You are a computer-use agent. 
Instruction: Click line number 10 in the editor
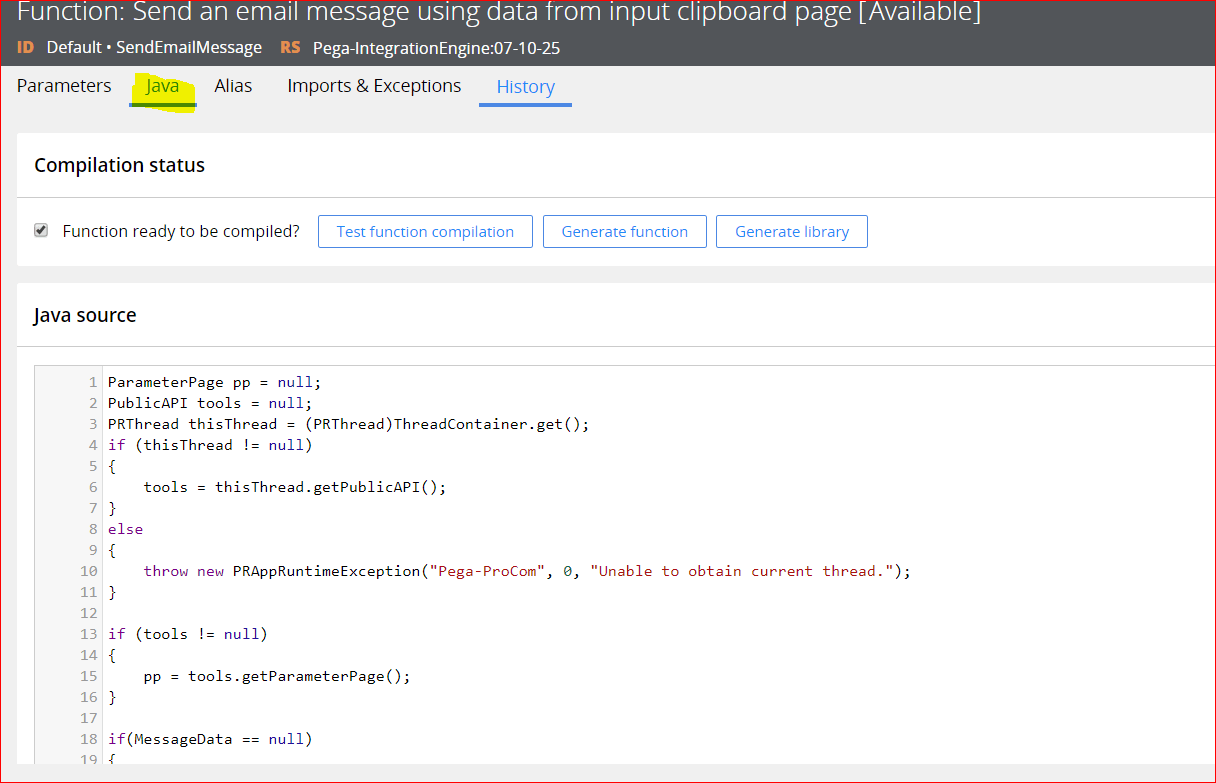(x=89, y=571)
